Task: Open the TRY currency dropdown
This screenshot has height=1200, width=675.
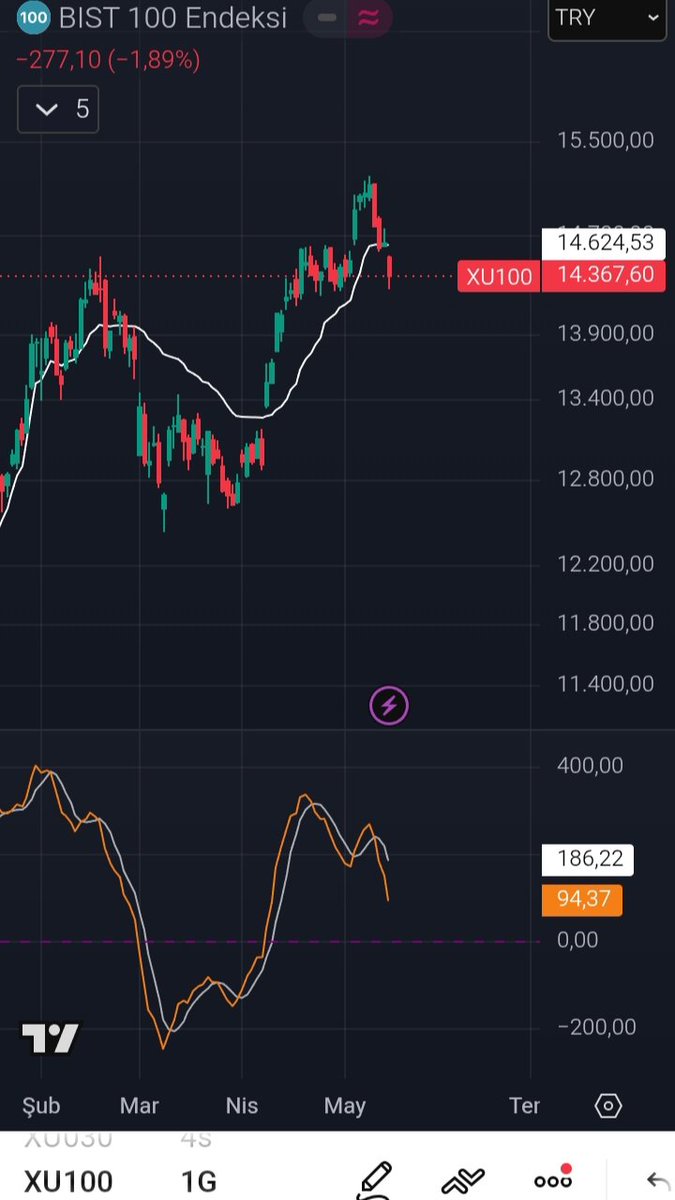Action: click(x=607, y=18)
